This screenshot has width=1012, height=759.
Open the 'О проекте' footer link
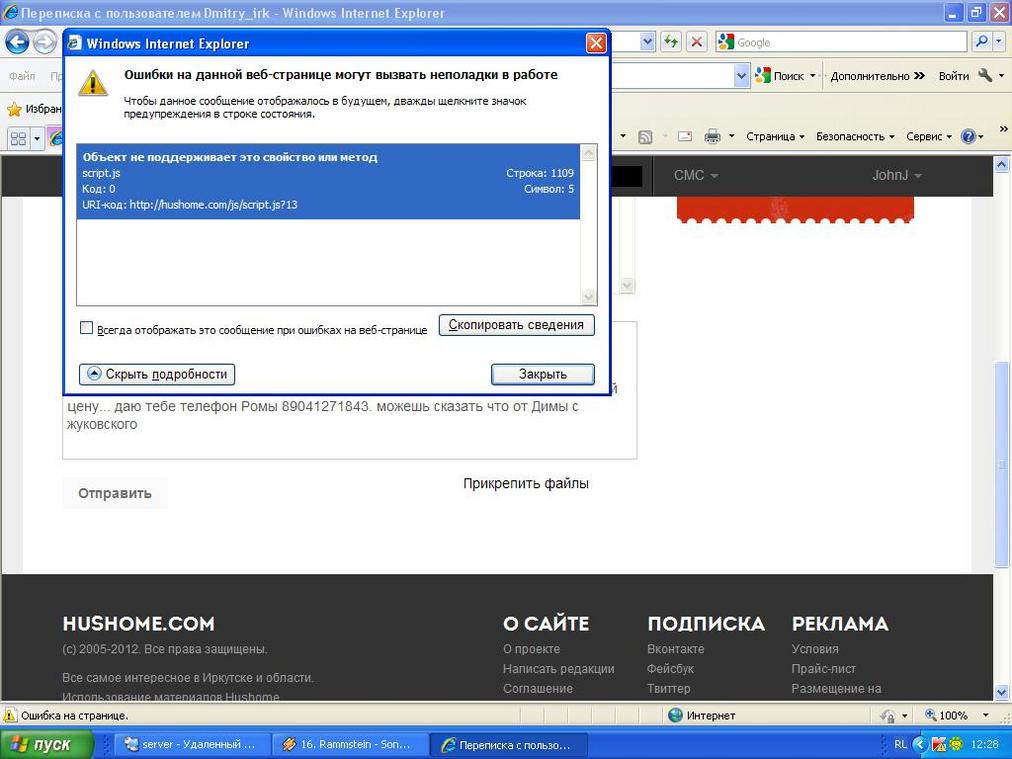[531, 649]
